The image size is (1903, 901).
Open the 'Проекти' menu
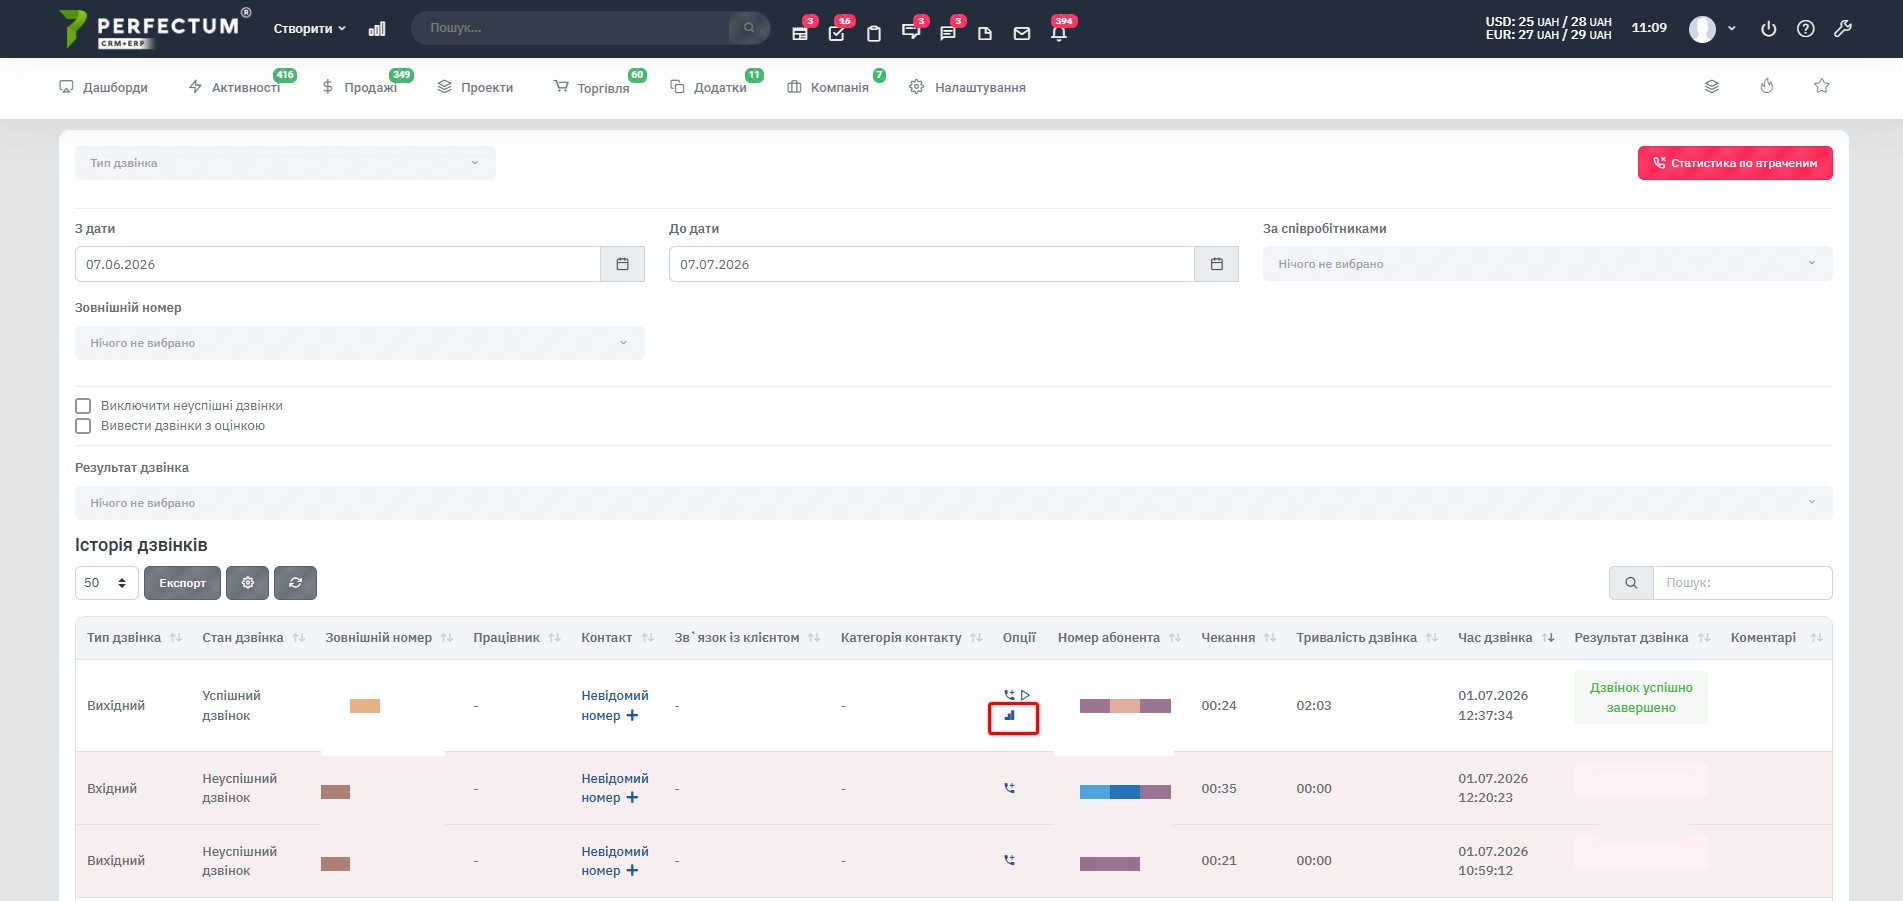click(x=475, y=88)
